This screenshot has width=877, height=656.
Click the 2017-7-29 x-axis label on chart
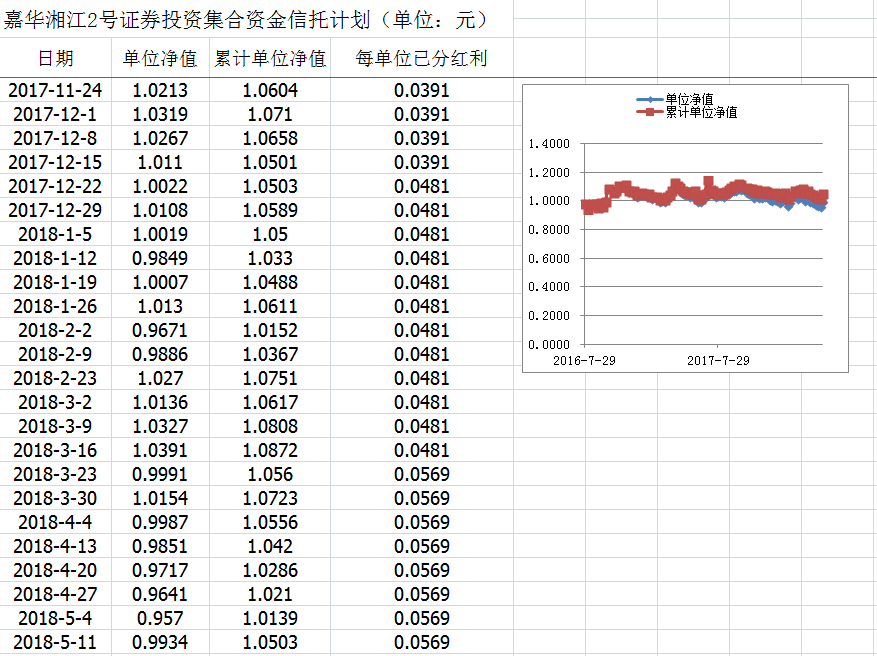[x=718, y=360]
